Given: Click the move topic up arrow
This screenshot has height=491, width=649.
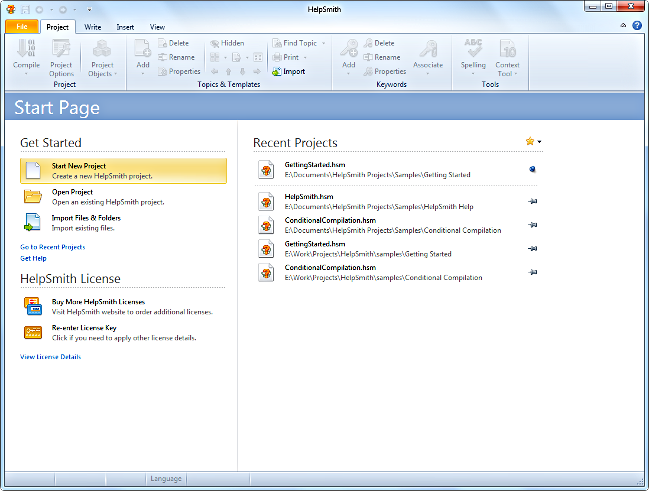Looking at the screenshot, I should [228, 71].
